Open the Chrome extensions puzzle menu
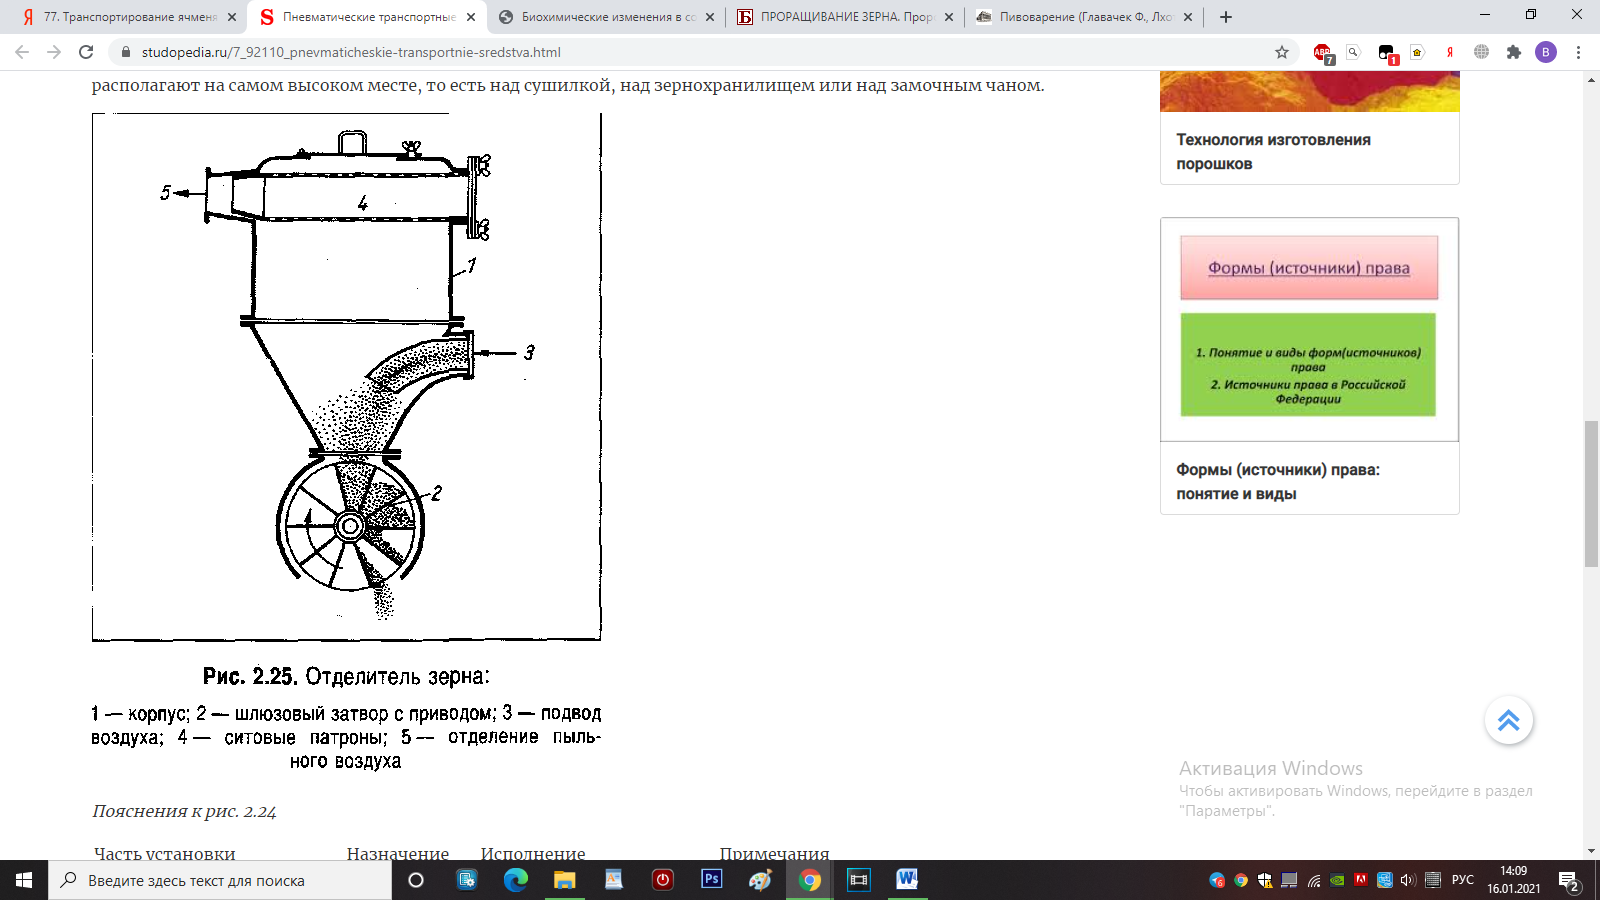Screen dimensions: 1600x900 coord(1513,52)
